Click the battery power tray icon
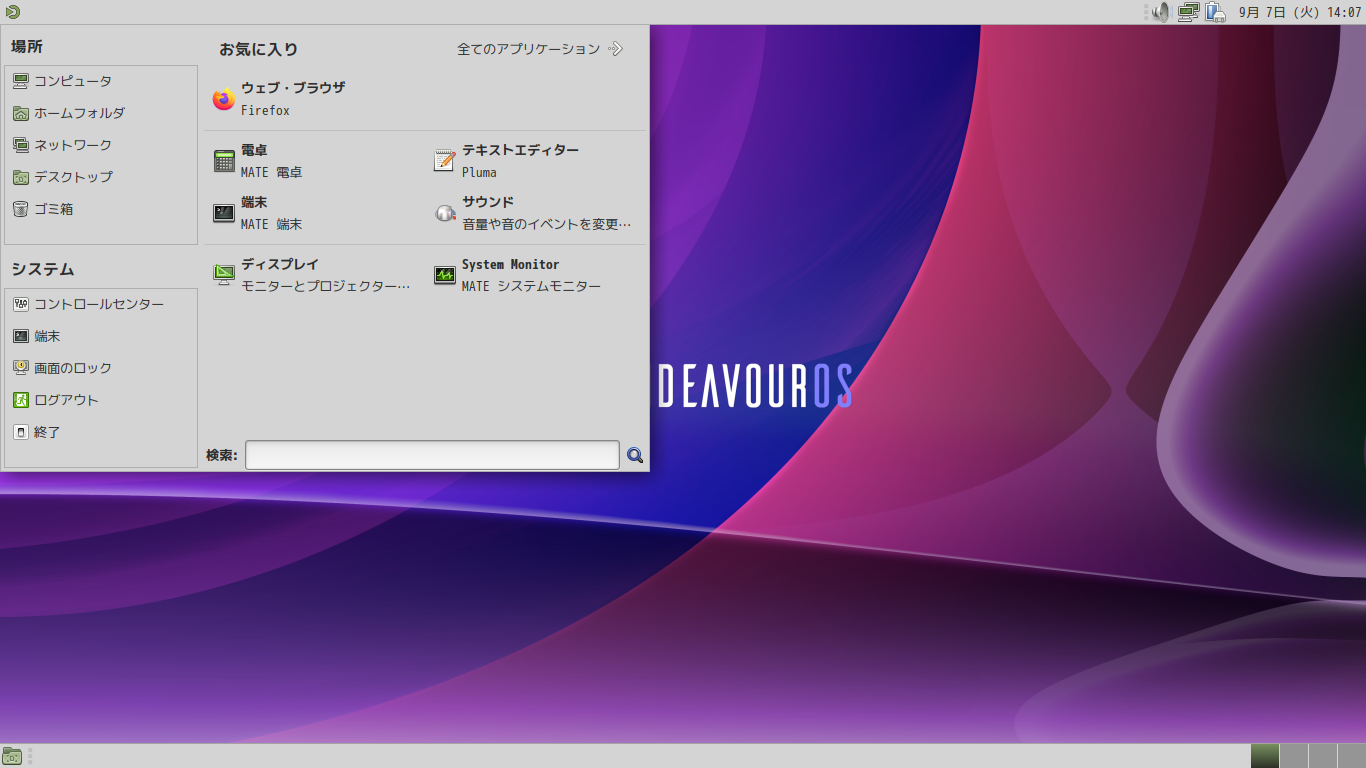Image resolution: width=1366 pixels, height=768 pixels. (x=1215, y=12)
